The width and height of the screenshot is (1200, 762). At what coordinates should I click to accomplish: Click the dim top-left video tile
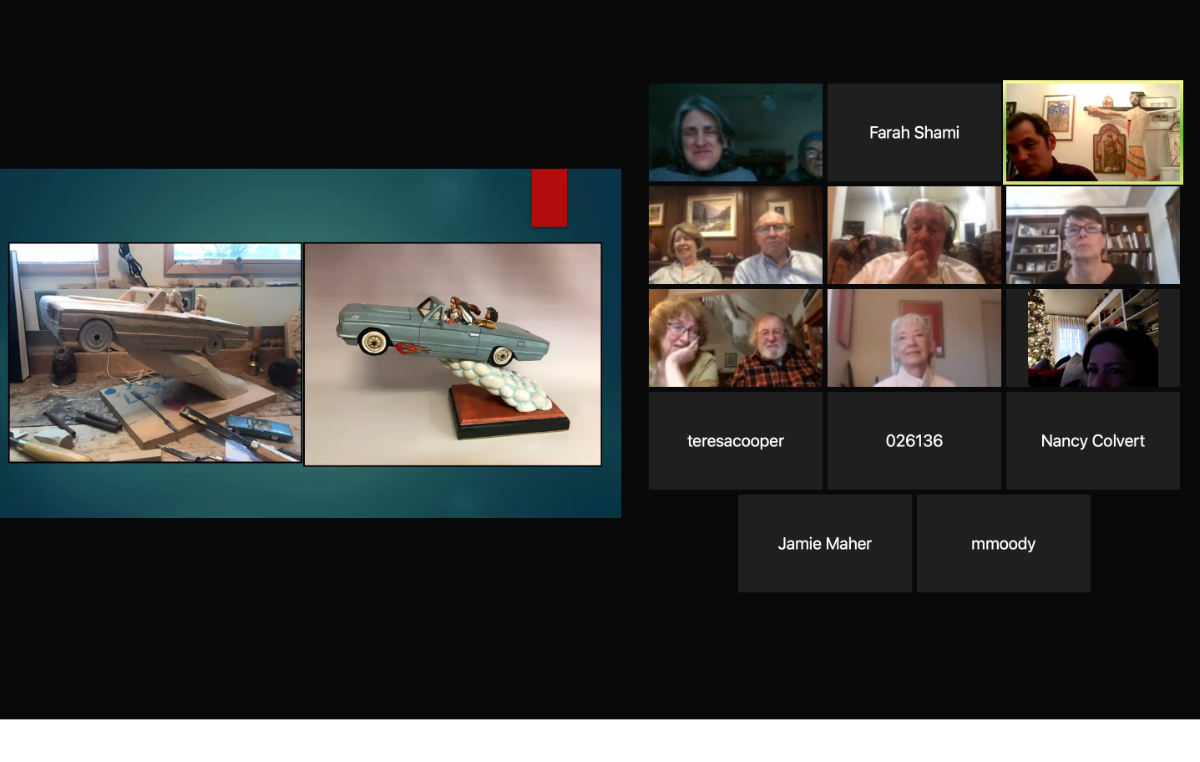[x=735, y=131]
